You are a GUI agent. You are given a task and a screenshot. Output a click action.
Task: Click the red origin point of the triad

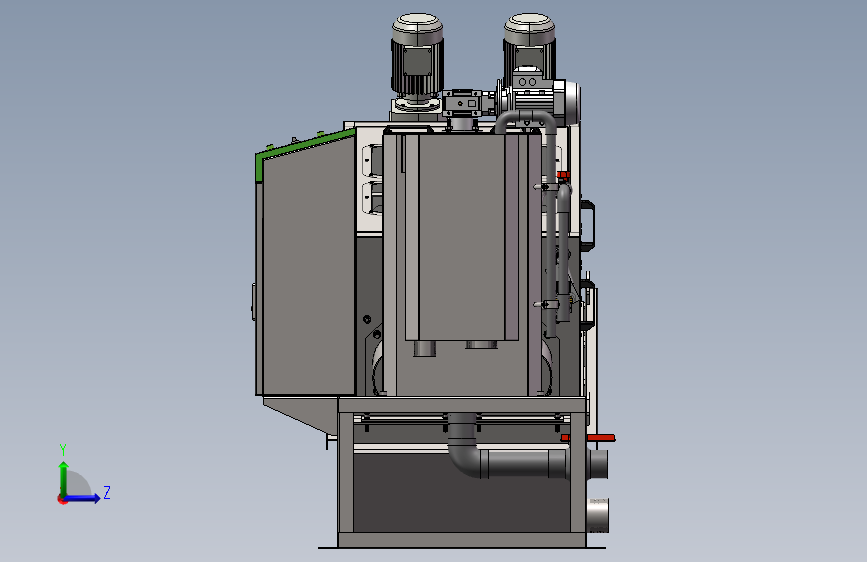pyautogui.click(x=62, y=499)
